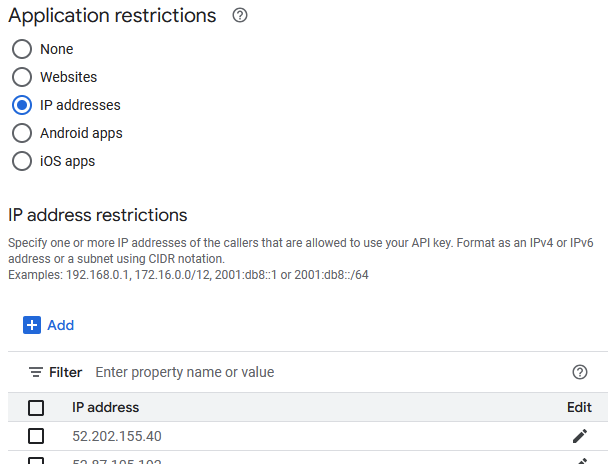This screenshot has width=611, height=464.
Task: Click the 52.202.155.40 address cell
Action: 117,436
